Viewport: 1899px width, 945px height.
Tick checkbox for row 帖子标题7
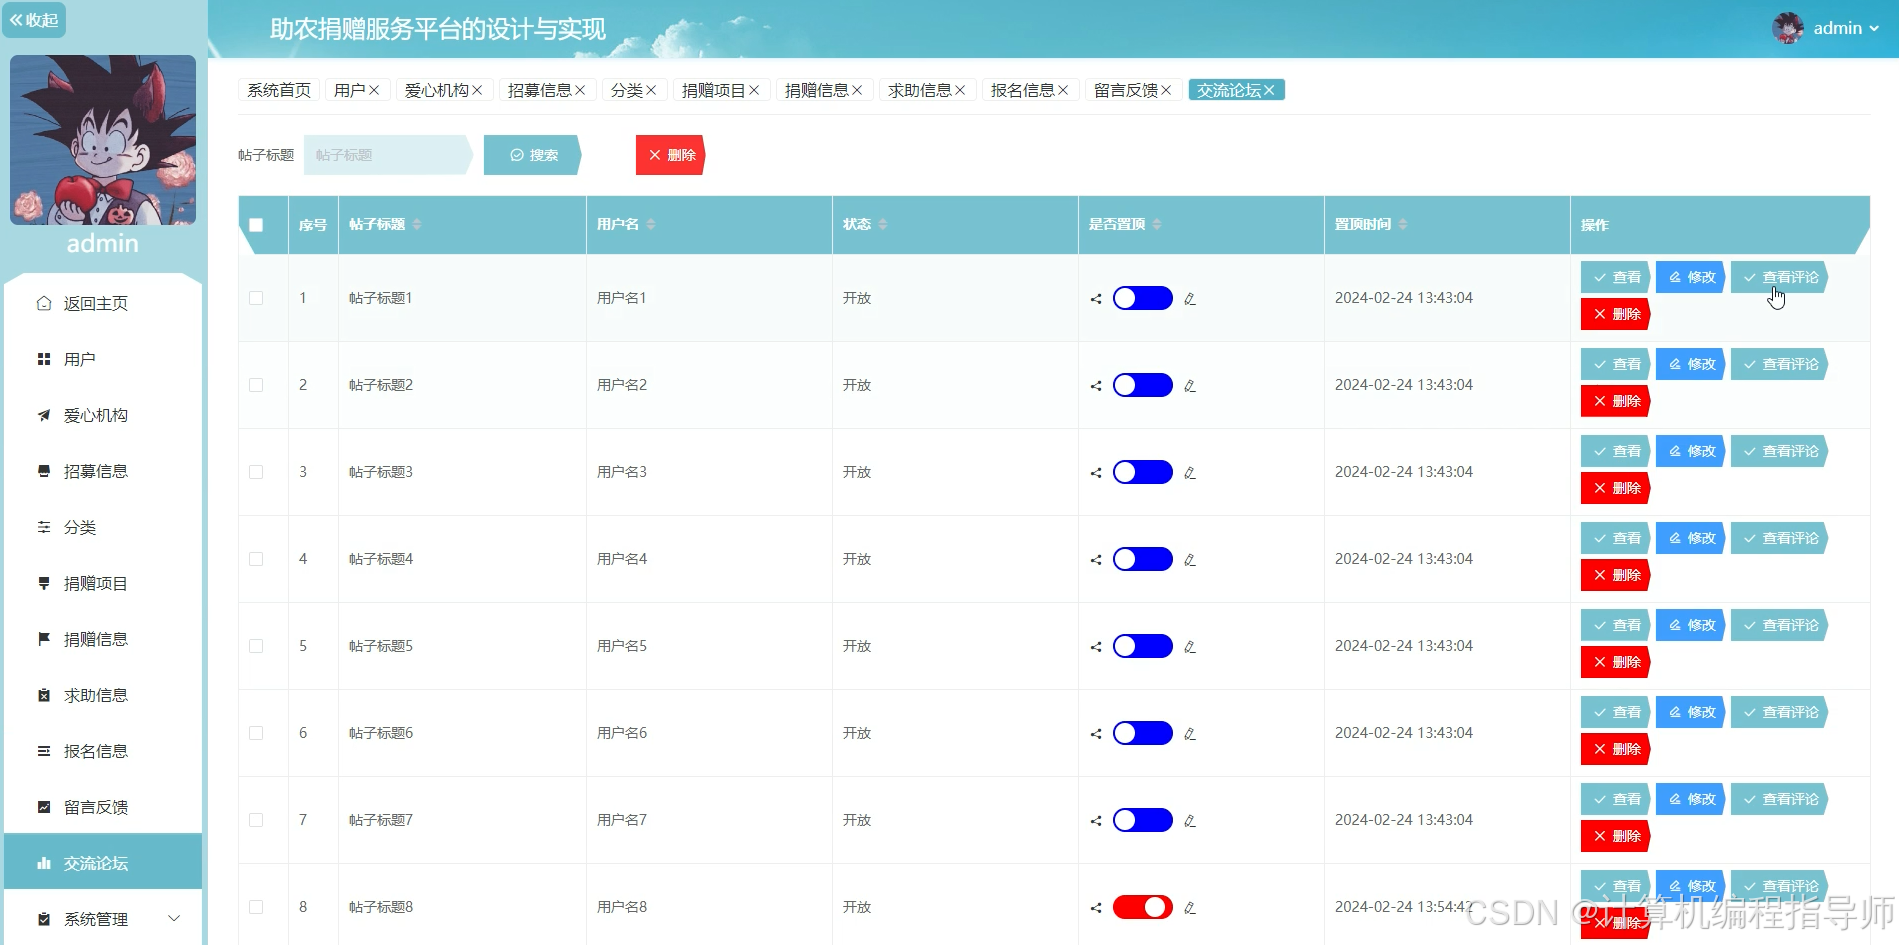[256, 820]
